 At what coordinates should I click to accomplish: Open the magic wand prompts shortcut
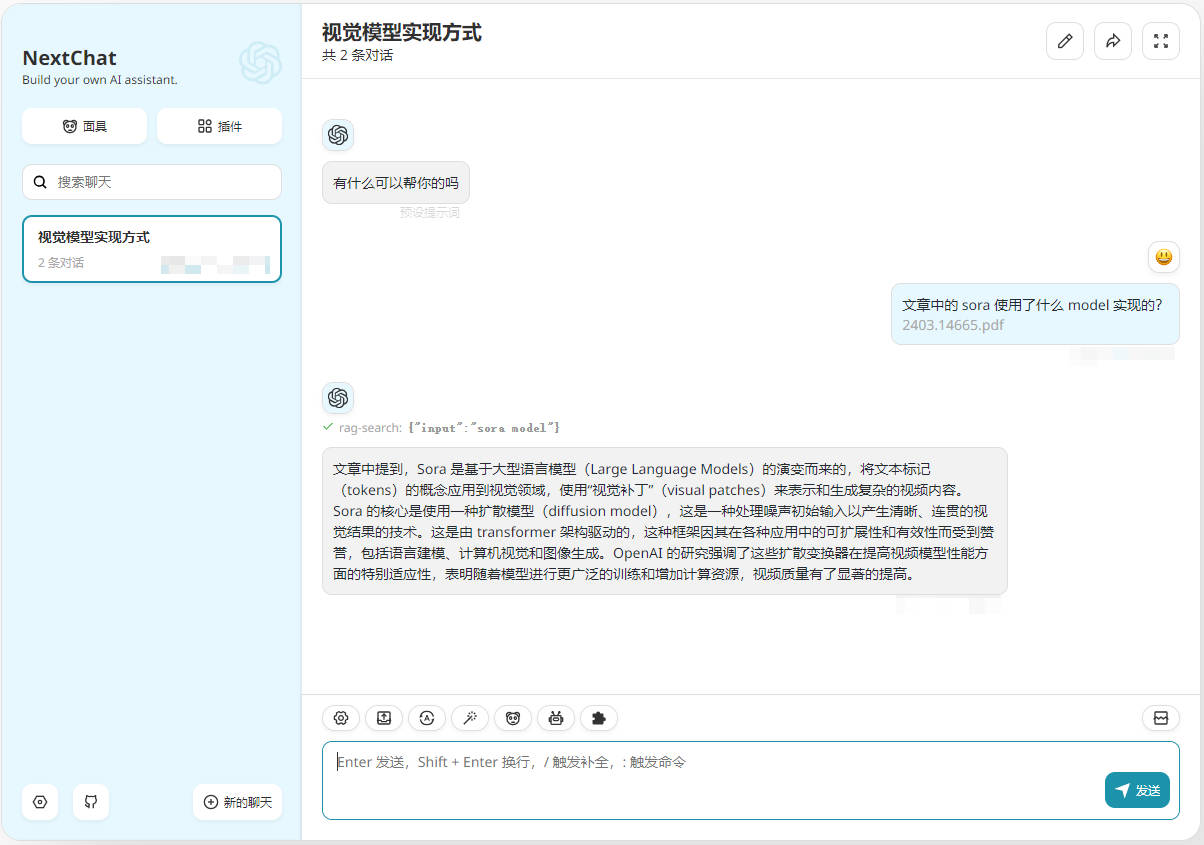470,718
